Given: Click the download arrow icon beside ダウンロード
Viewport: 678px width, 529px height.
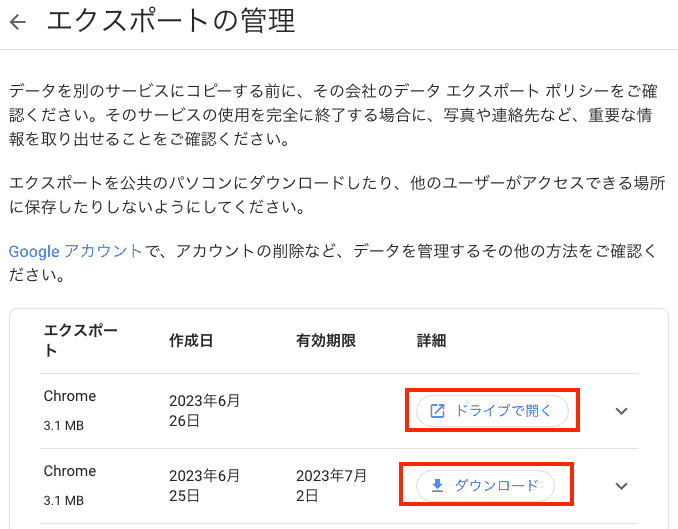Looking at the screenshot, I should click(x=437, y=485).
